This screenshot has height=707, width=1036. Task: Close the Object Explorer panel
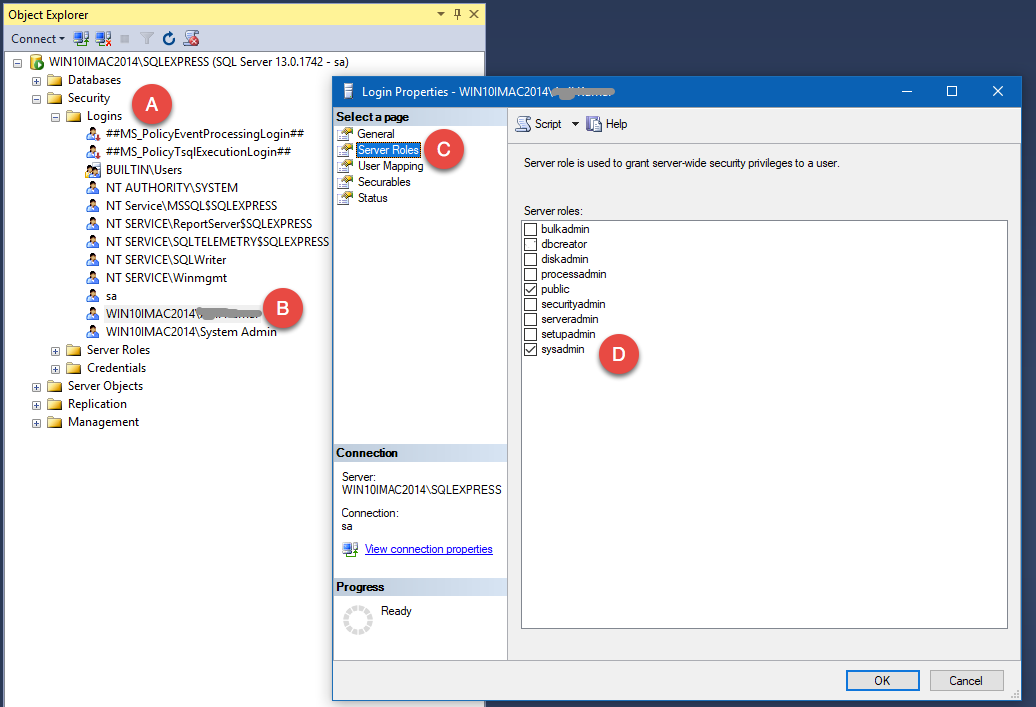point(474,14)
